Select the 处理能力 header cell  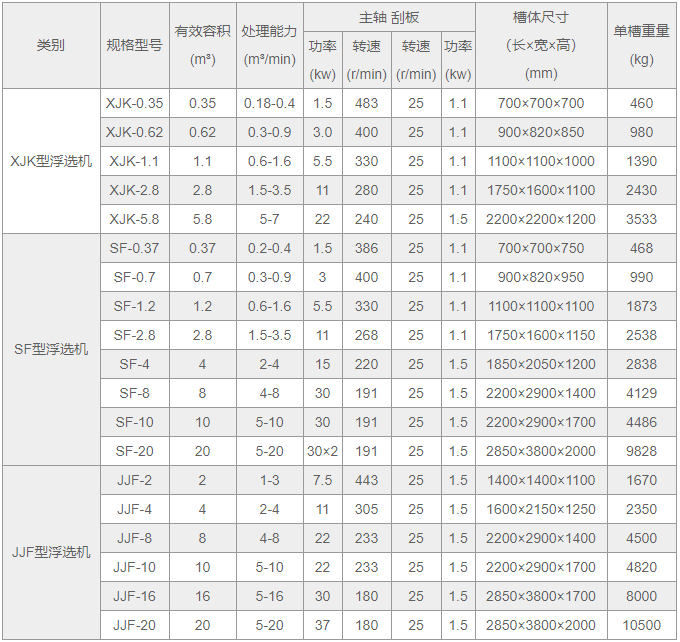click(x=269, y=45)
